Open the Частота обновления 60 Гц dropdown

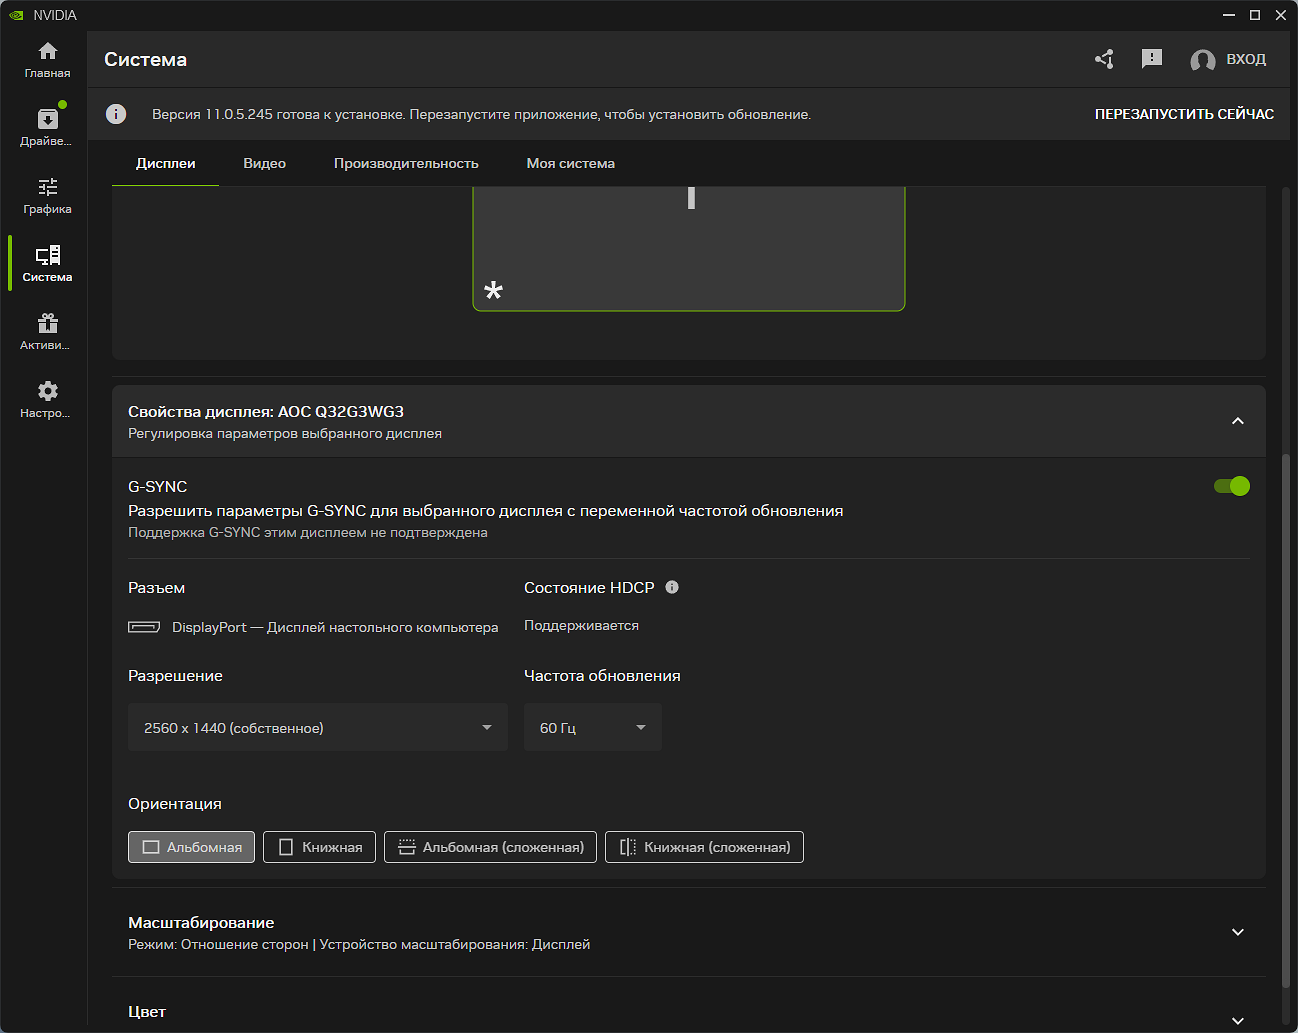coord(592,727)
